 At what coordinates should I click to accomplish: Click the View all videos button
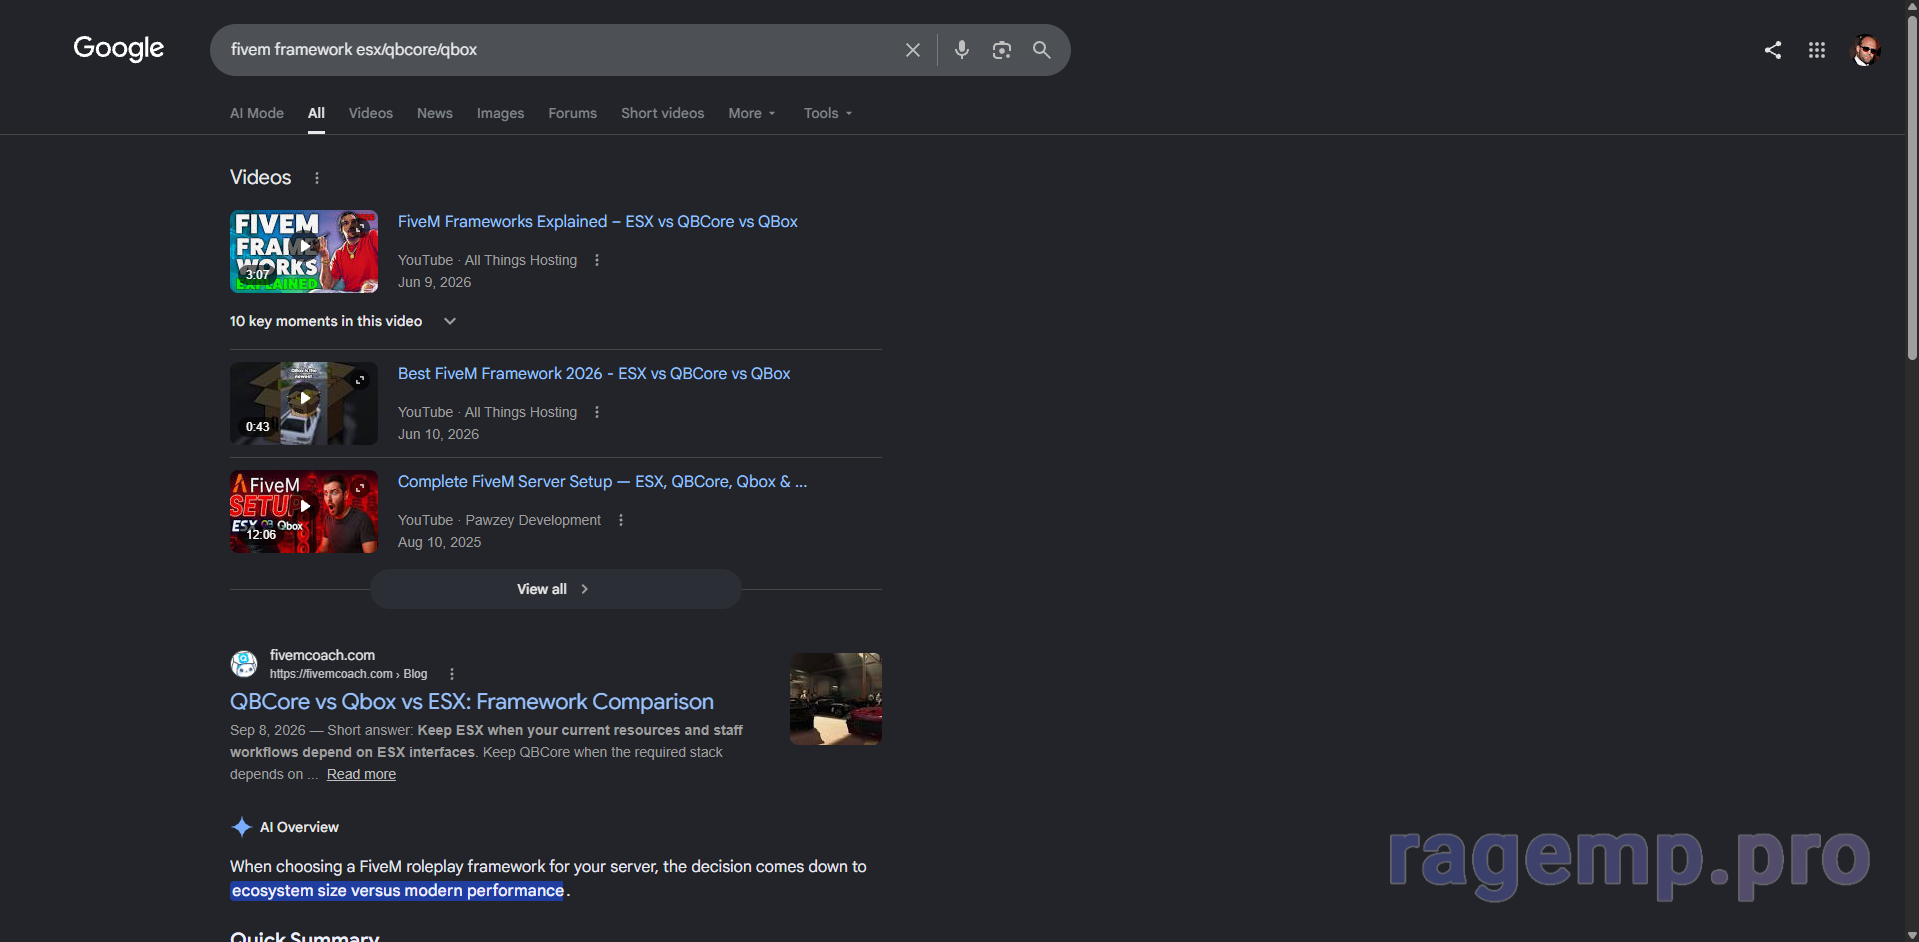click(556, 589)
